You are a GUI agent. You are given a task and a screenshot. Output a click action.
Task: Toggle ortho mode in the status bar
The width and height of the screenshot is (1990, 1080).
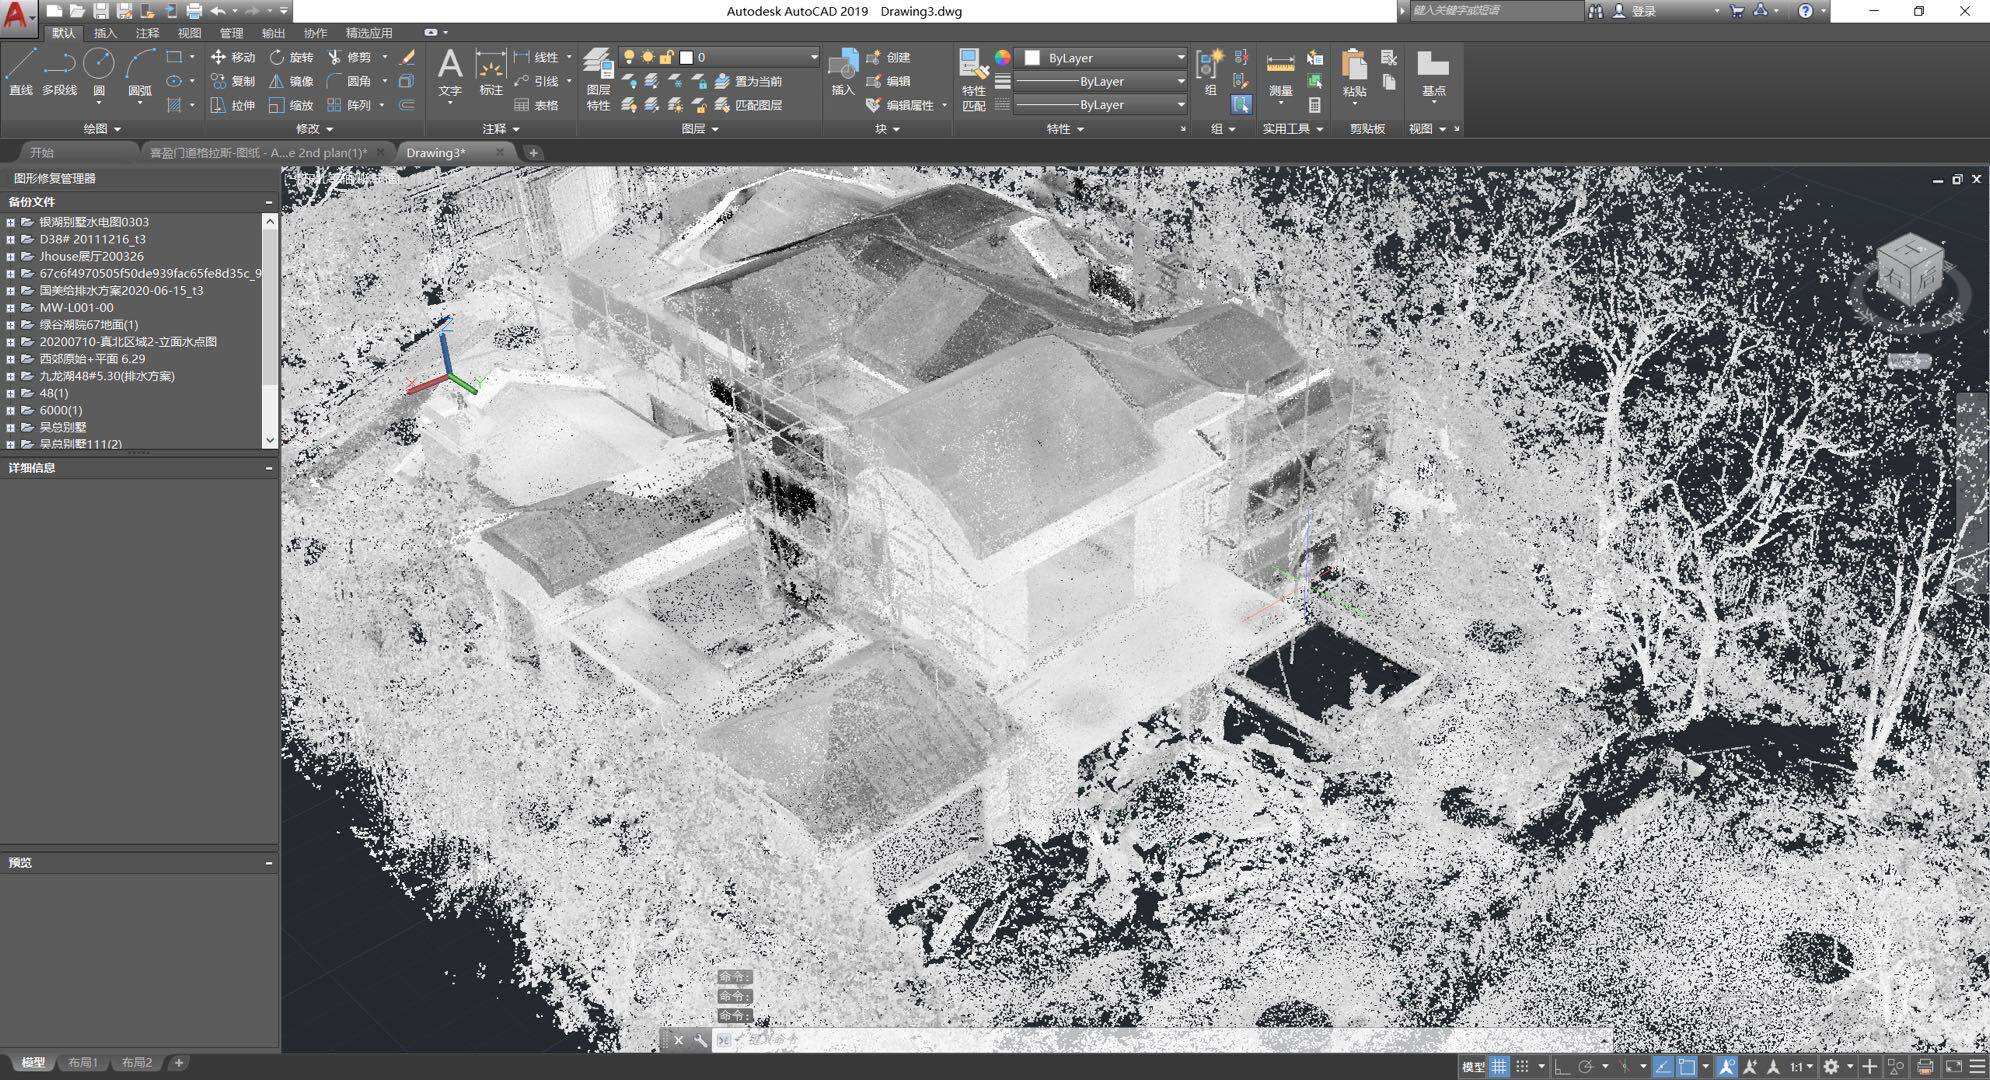coord(1562,1066)
